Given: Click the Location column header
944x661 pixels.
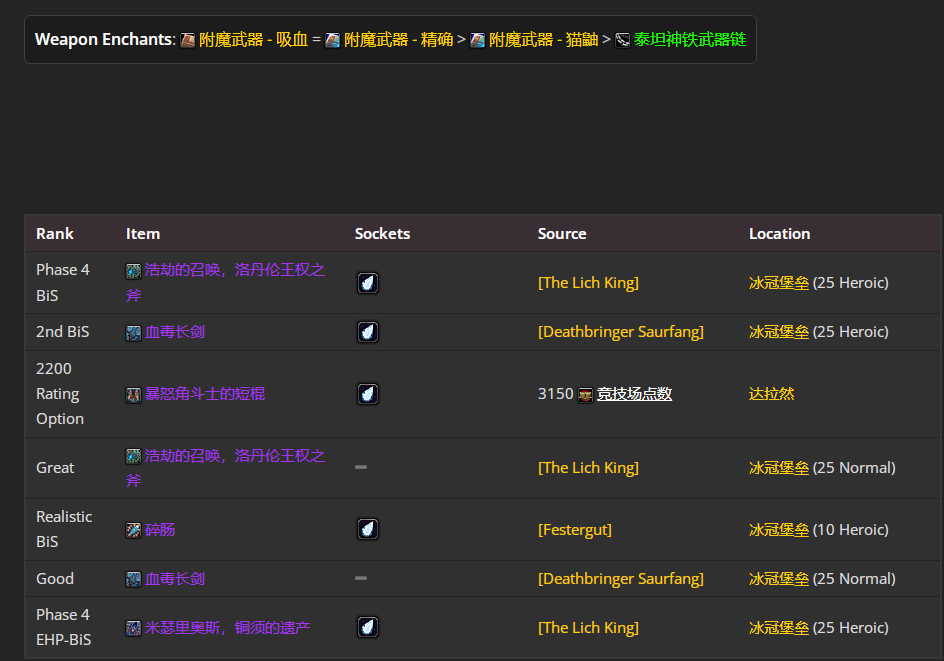Looking at the screenshot, I should click(x=779, y=234).
